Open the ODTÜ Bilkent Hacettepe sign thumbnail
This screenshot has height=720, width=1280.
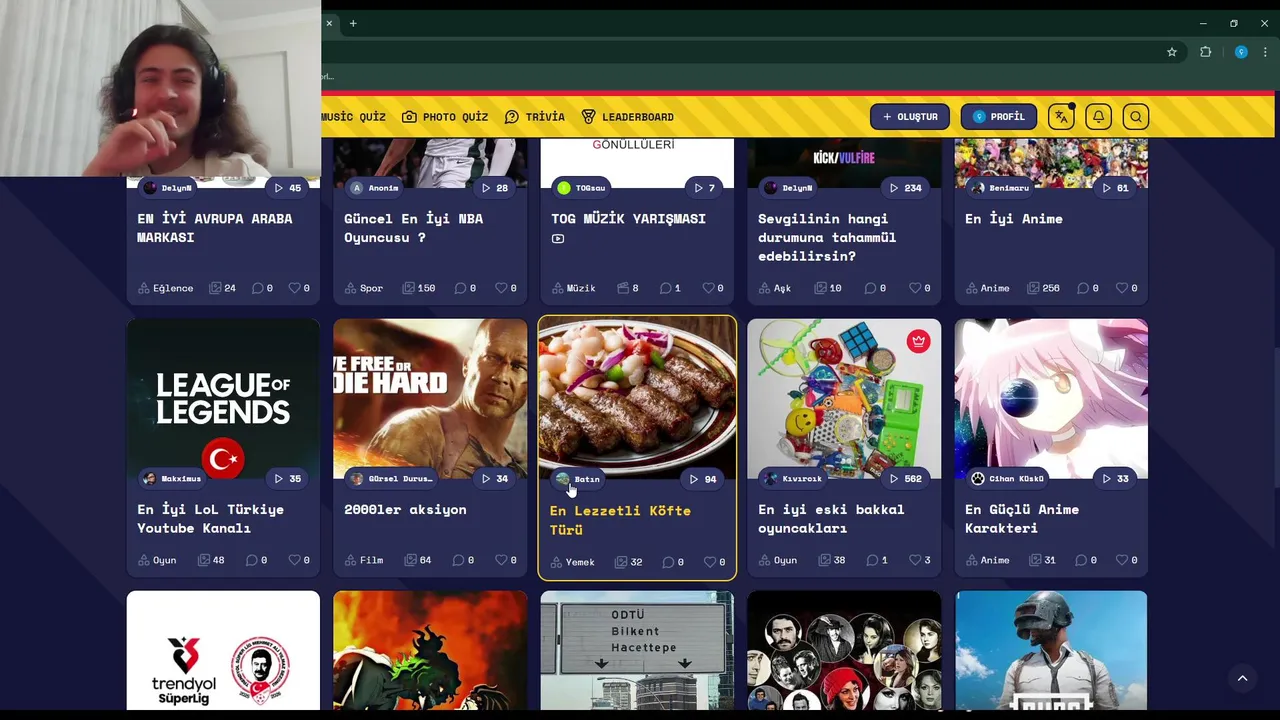point(637,650)
